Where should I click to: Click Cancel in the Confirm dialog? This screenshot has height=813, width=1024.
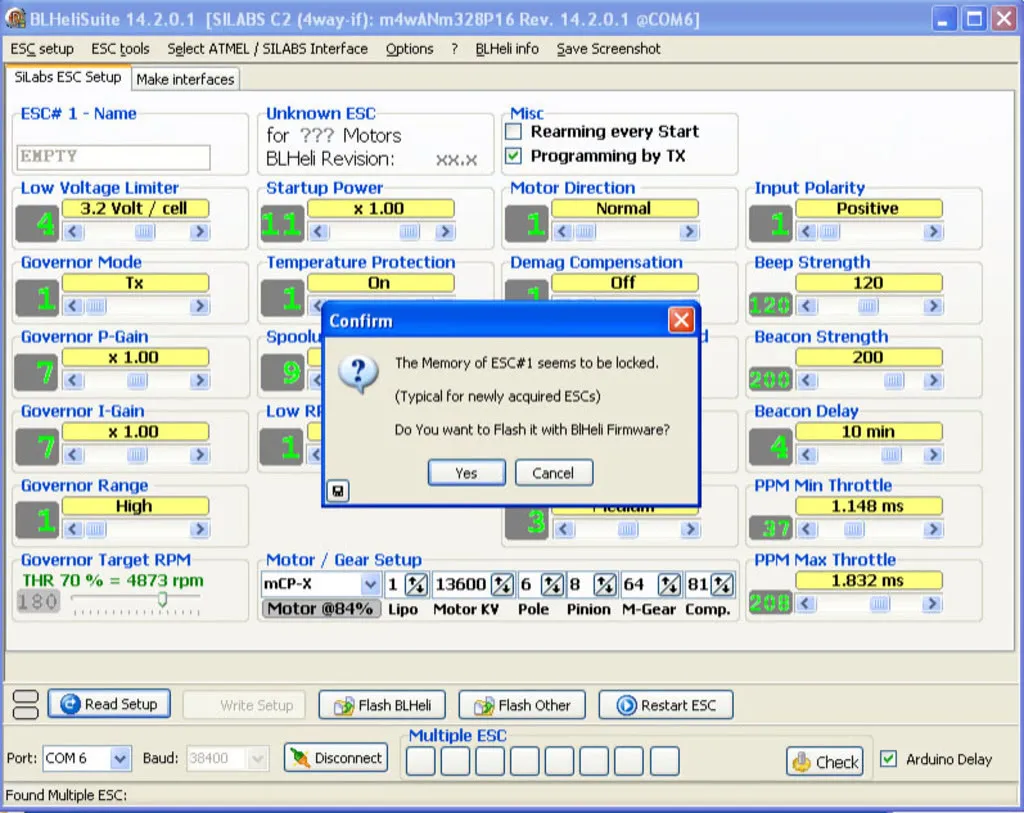553,473
